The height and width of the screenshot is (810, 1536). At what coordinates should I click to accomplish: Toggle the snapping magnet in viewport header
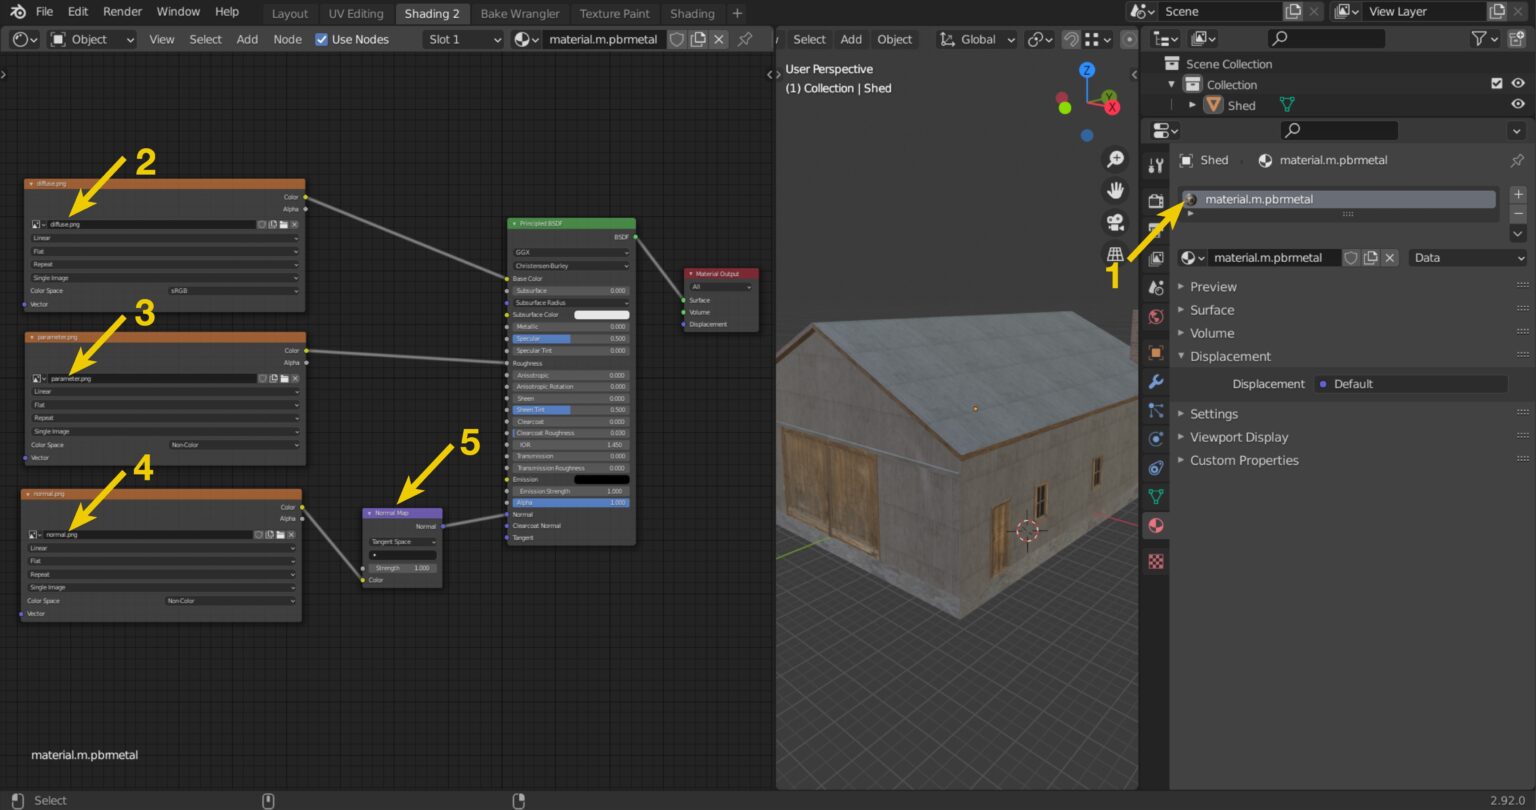pyautogui.click(x=1071, y=39)
